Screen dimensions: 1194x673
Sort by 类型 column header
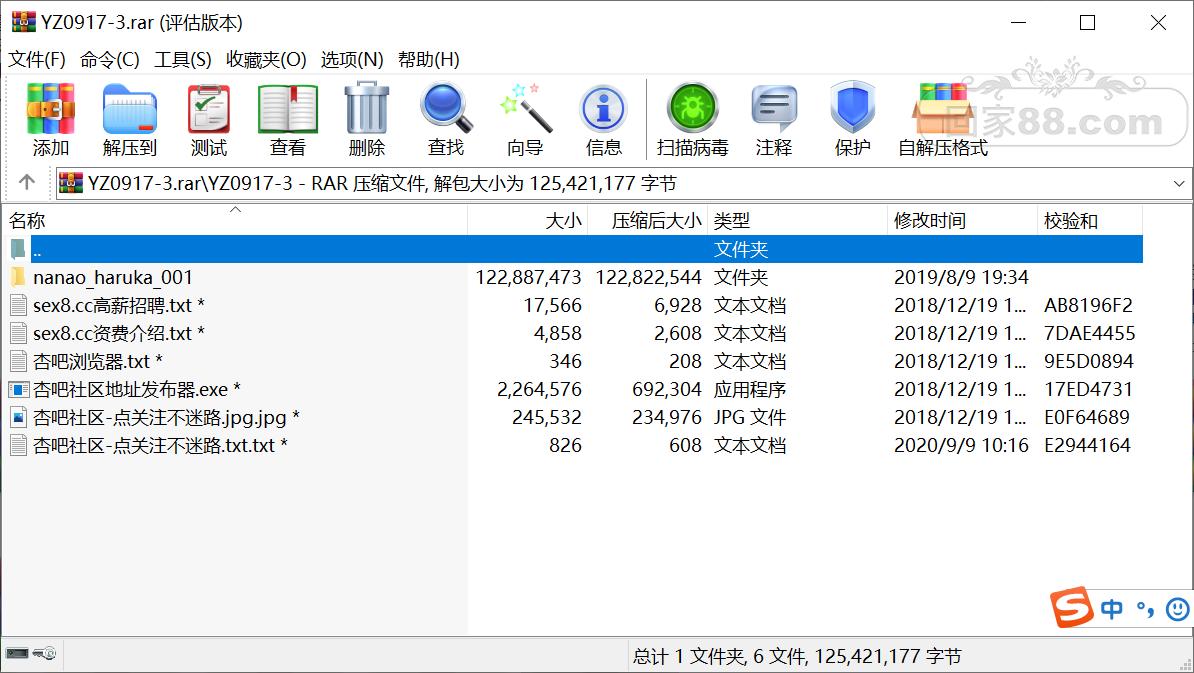click(x=798, y=221)
